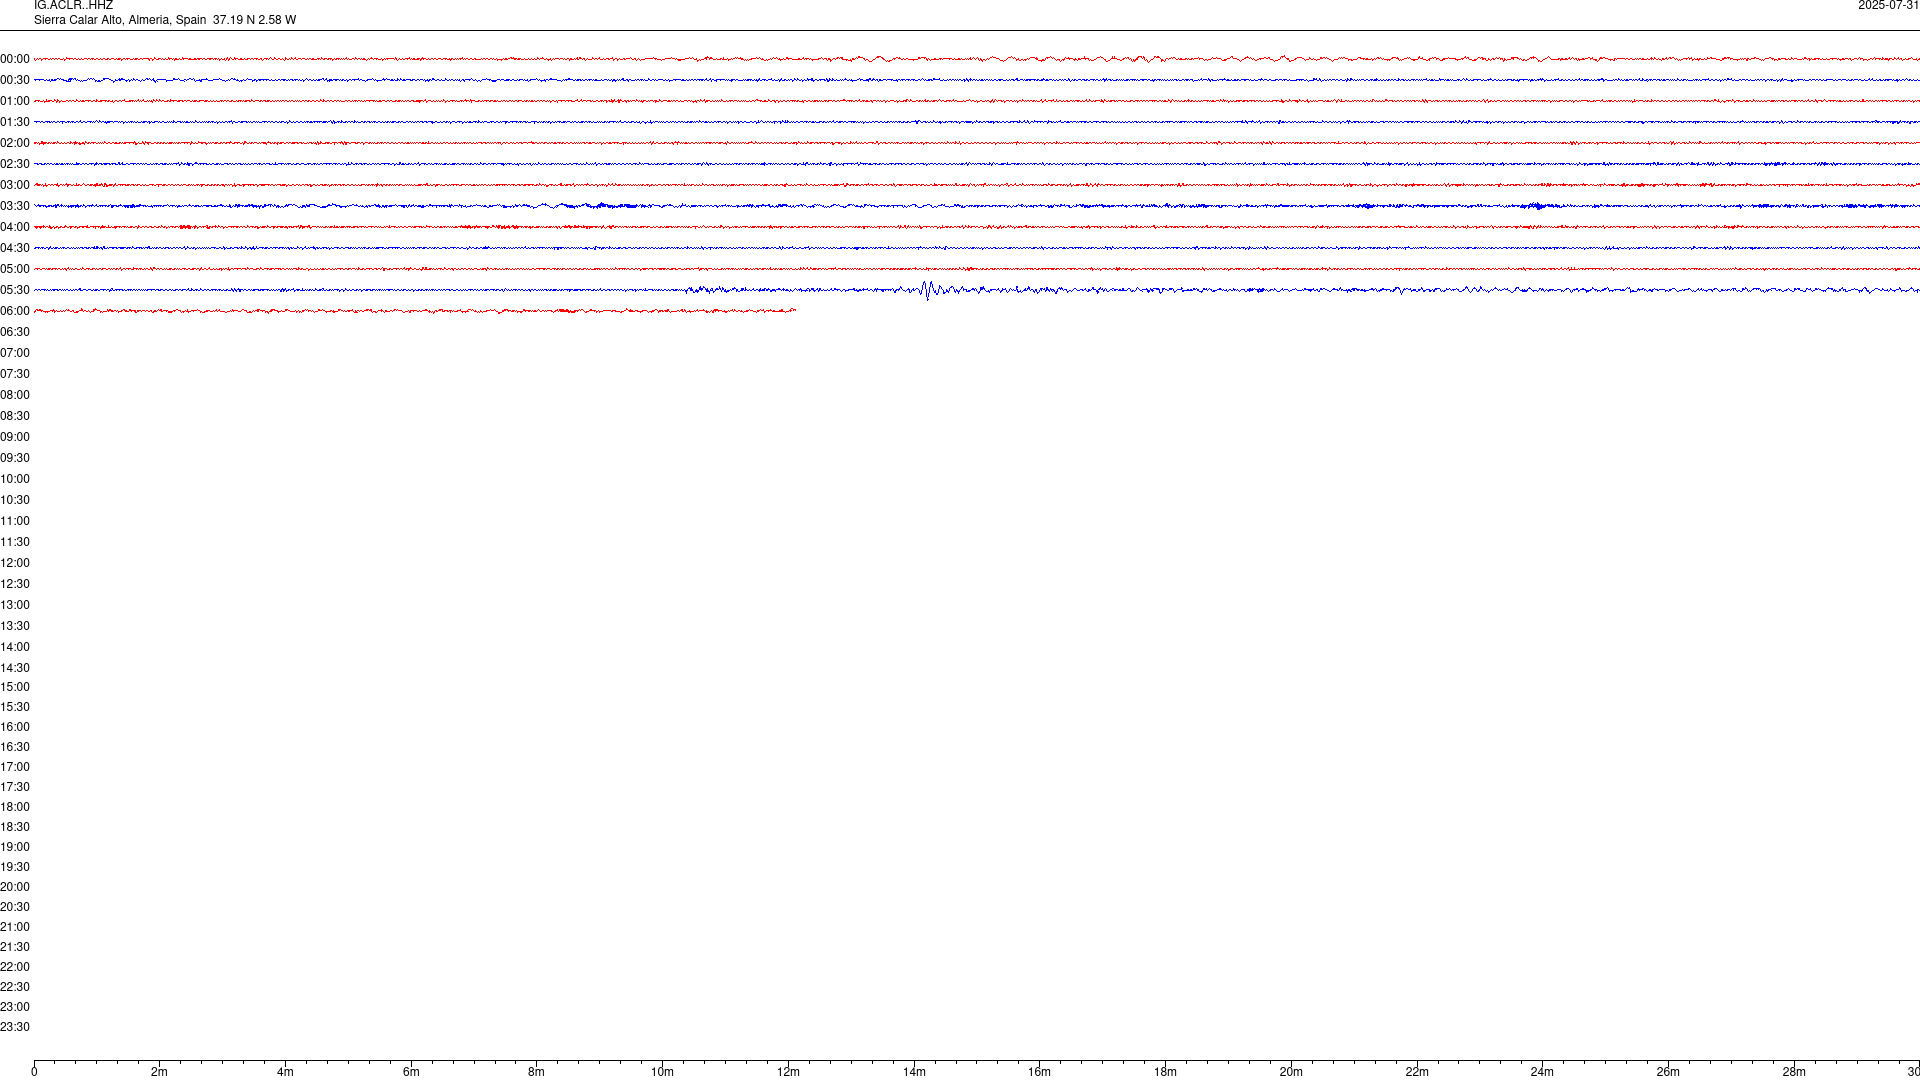Click the 28m axis label
This screenshot has height=1080, width=1920.
point(1794,1072)
